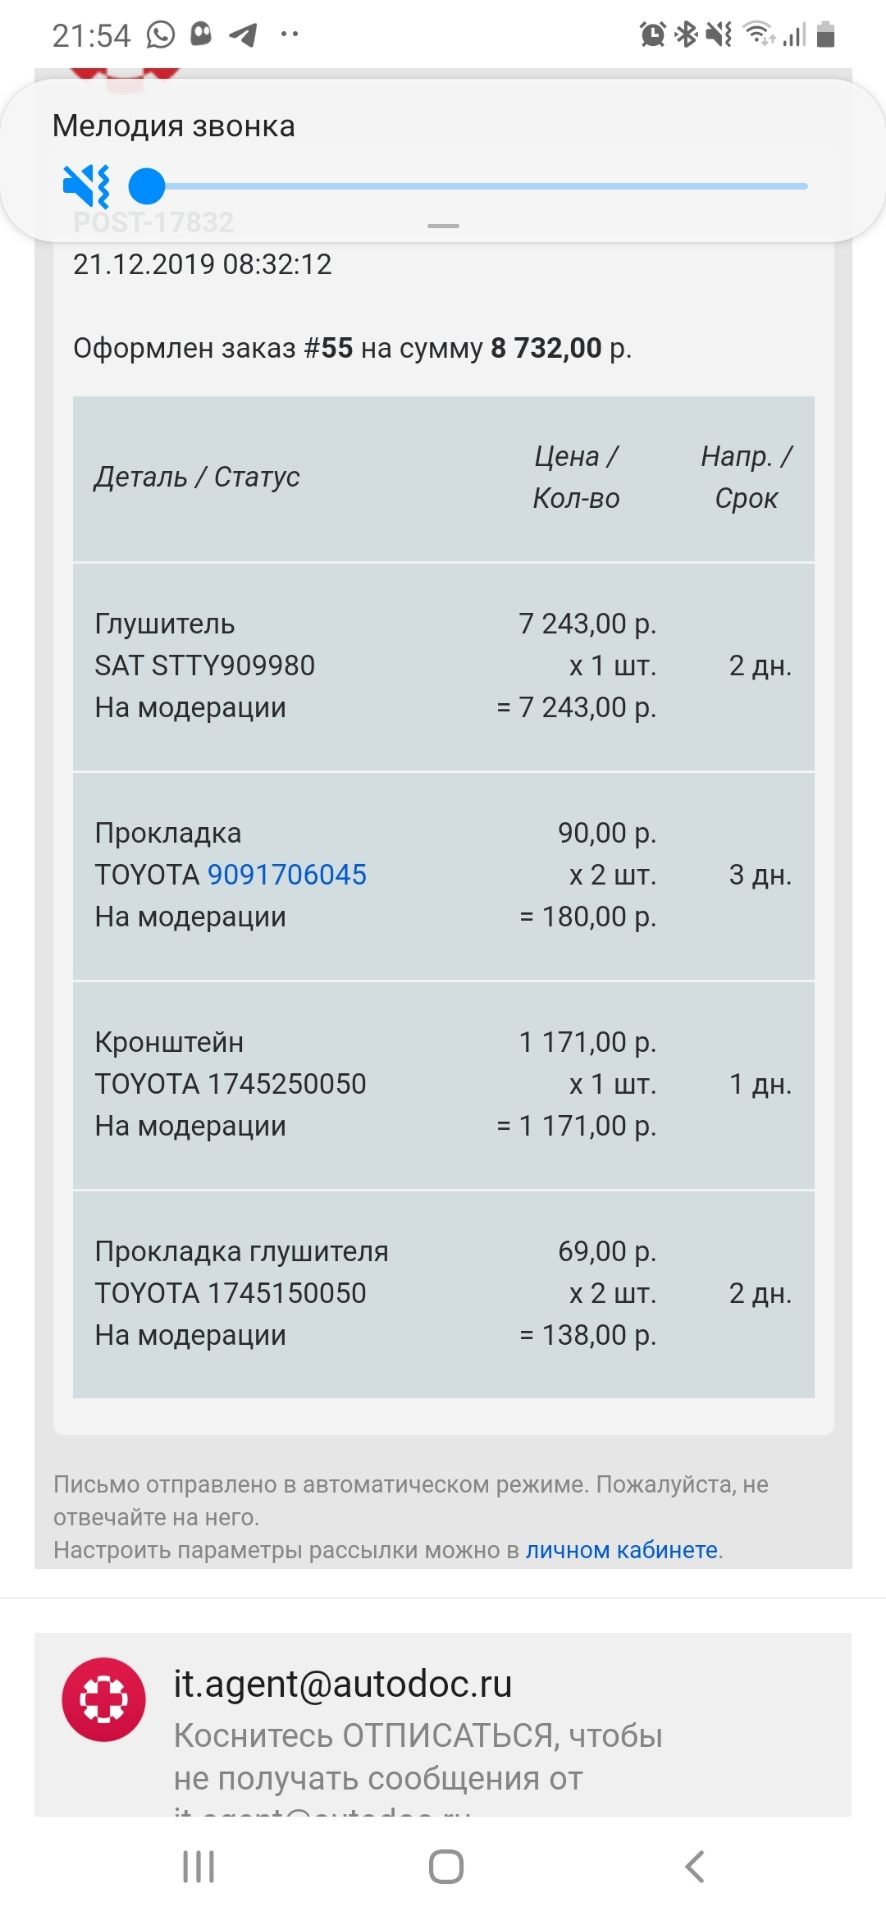Select the Кронштейн TOYOTA 1745250050 row
This screenshot has height=1920, width=886.
pyautogui.click(x=444, y=1085)
